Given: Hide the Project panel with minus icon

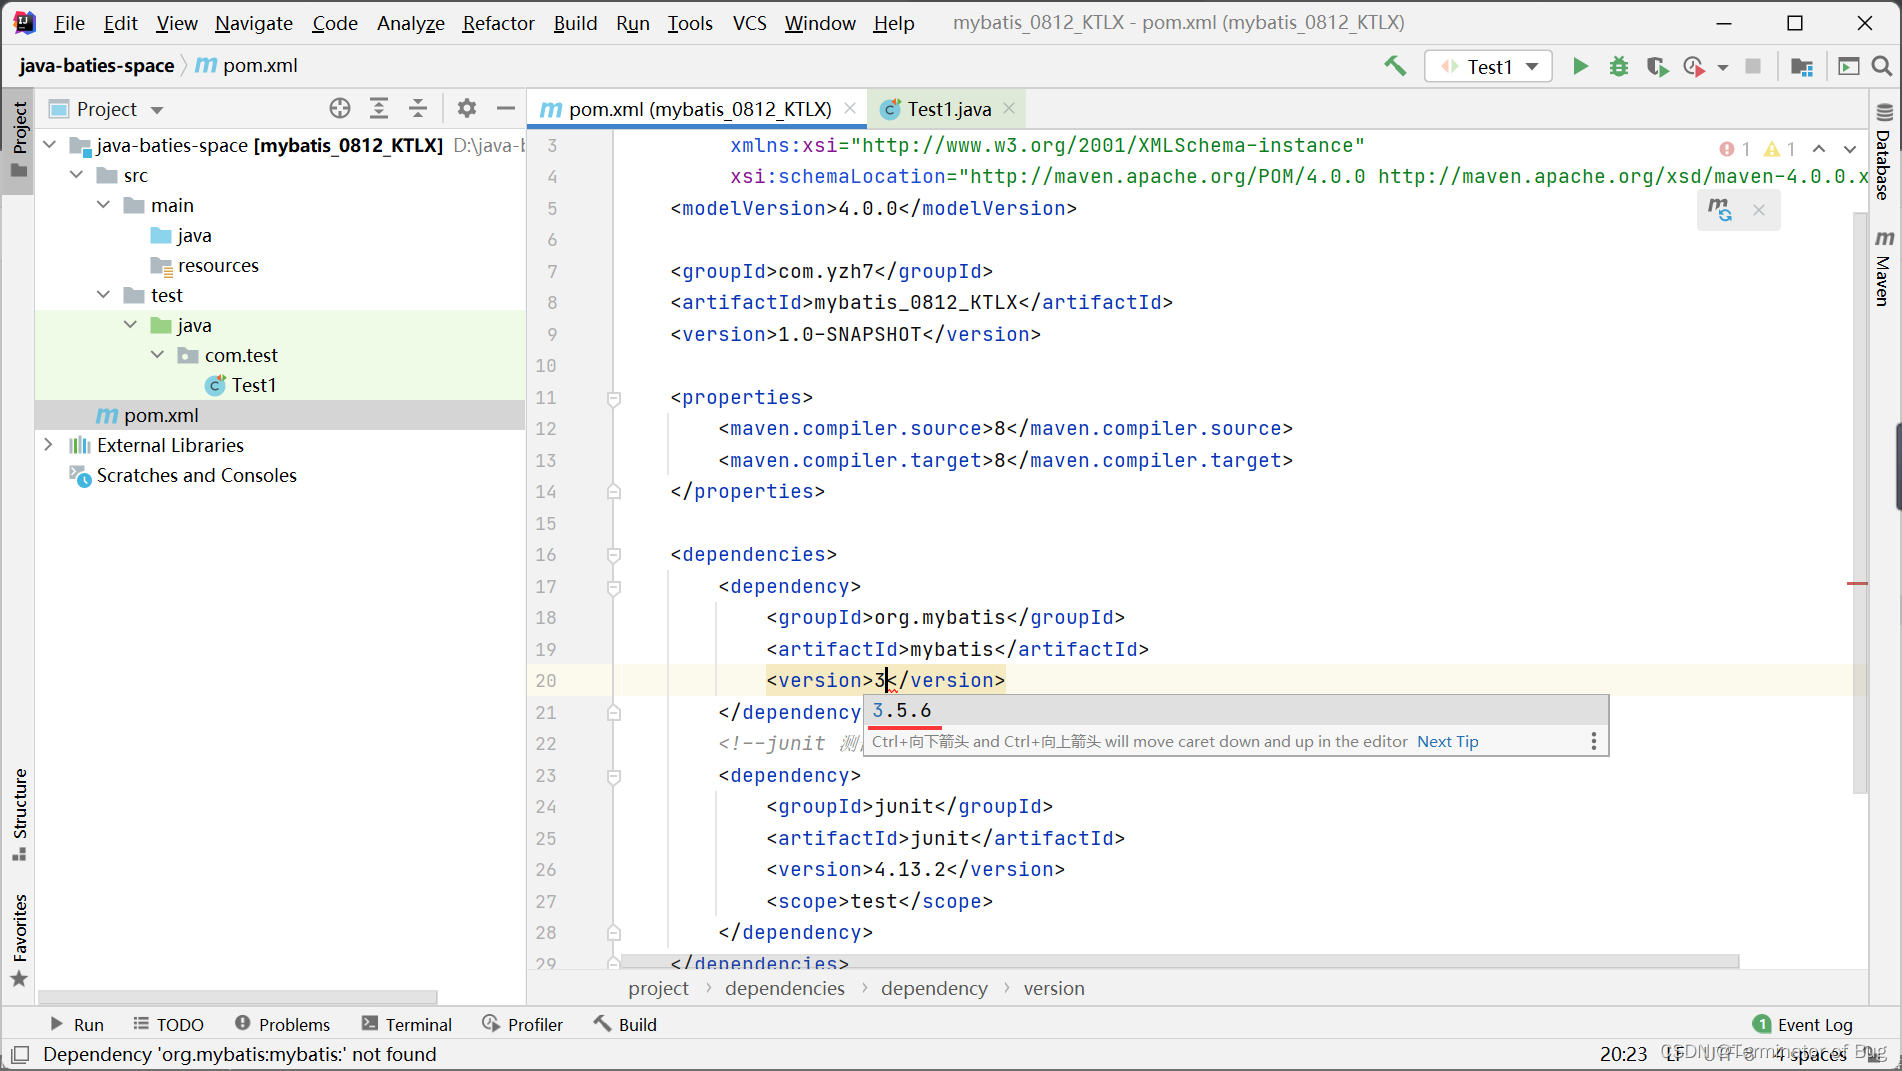Looking at the screenshot, I should click(x=506, y=108).
